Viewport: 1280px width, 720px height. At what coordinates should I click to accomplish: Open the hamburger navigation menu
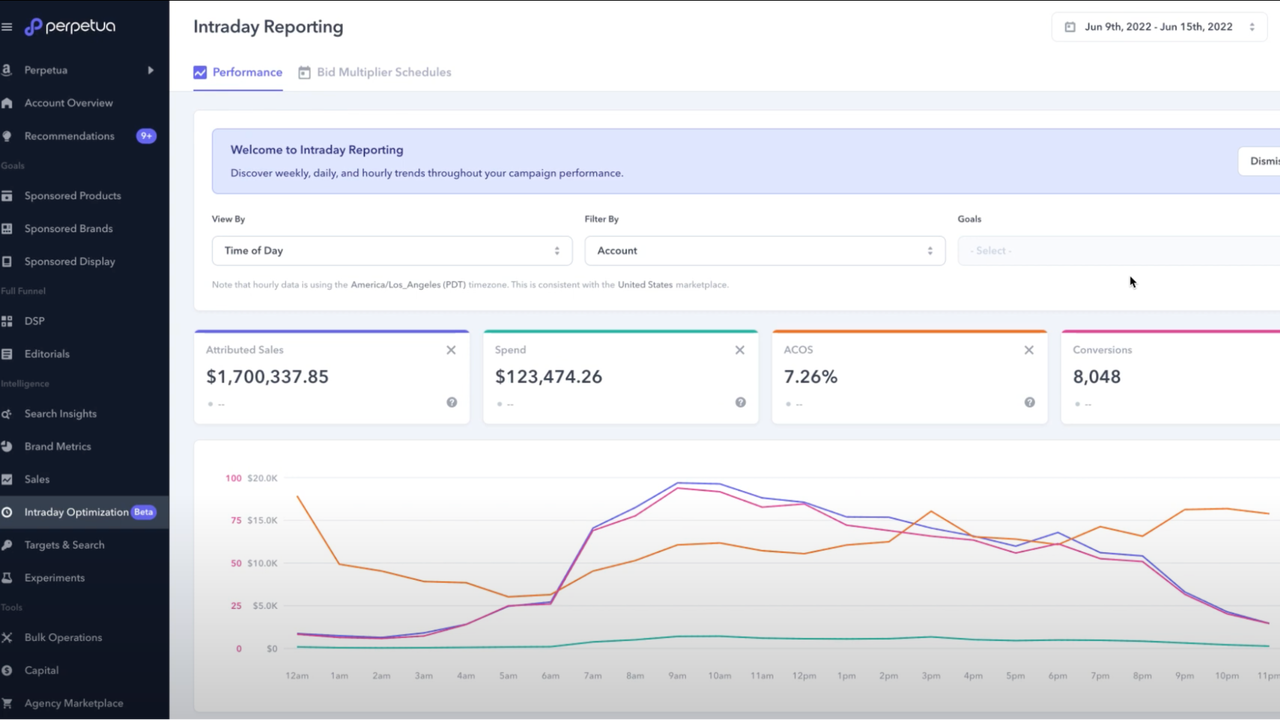7,26
